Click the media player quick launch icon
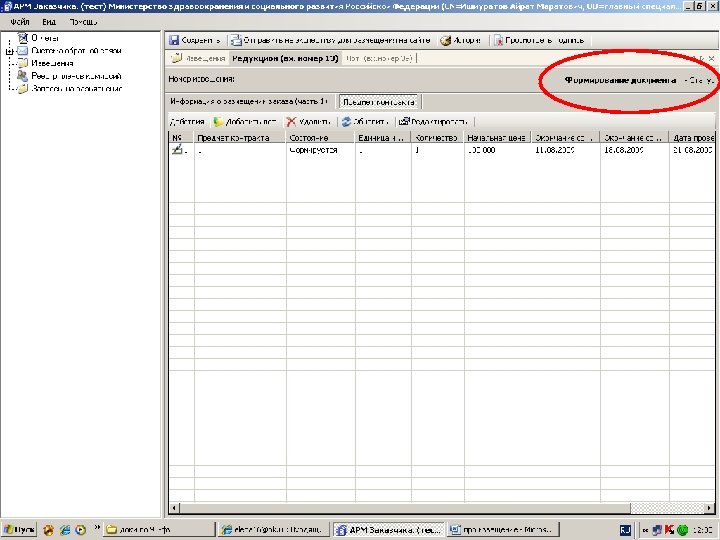Image resolution: width=720 pixels, height=540 pixels. pos(81,530)
